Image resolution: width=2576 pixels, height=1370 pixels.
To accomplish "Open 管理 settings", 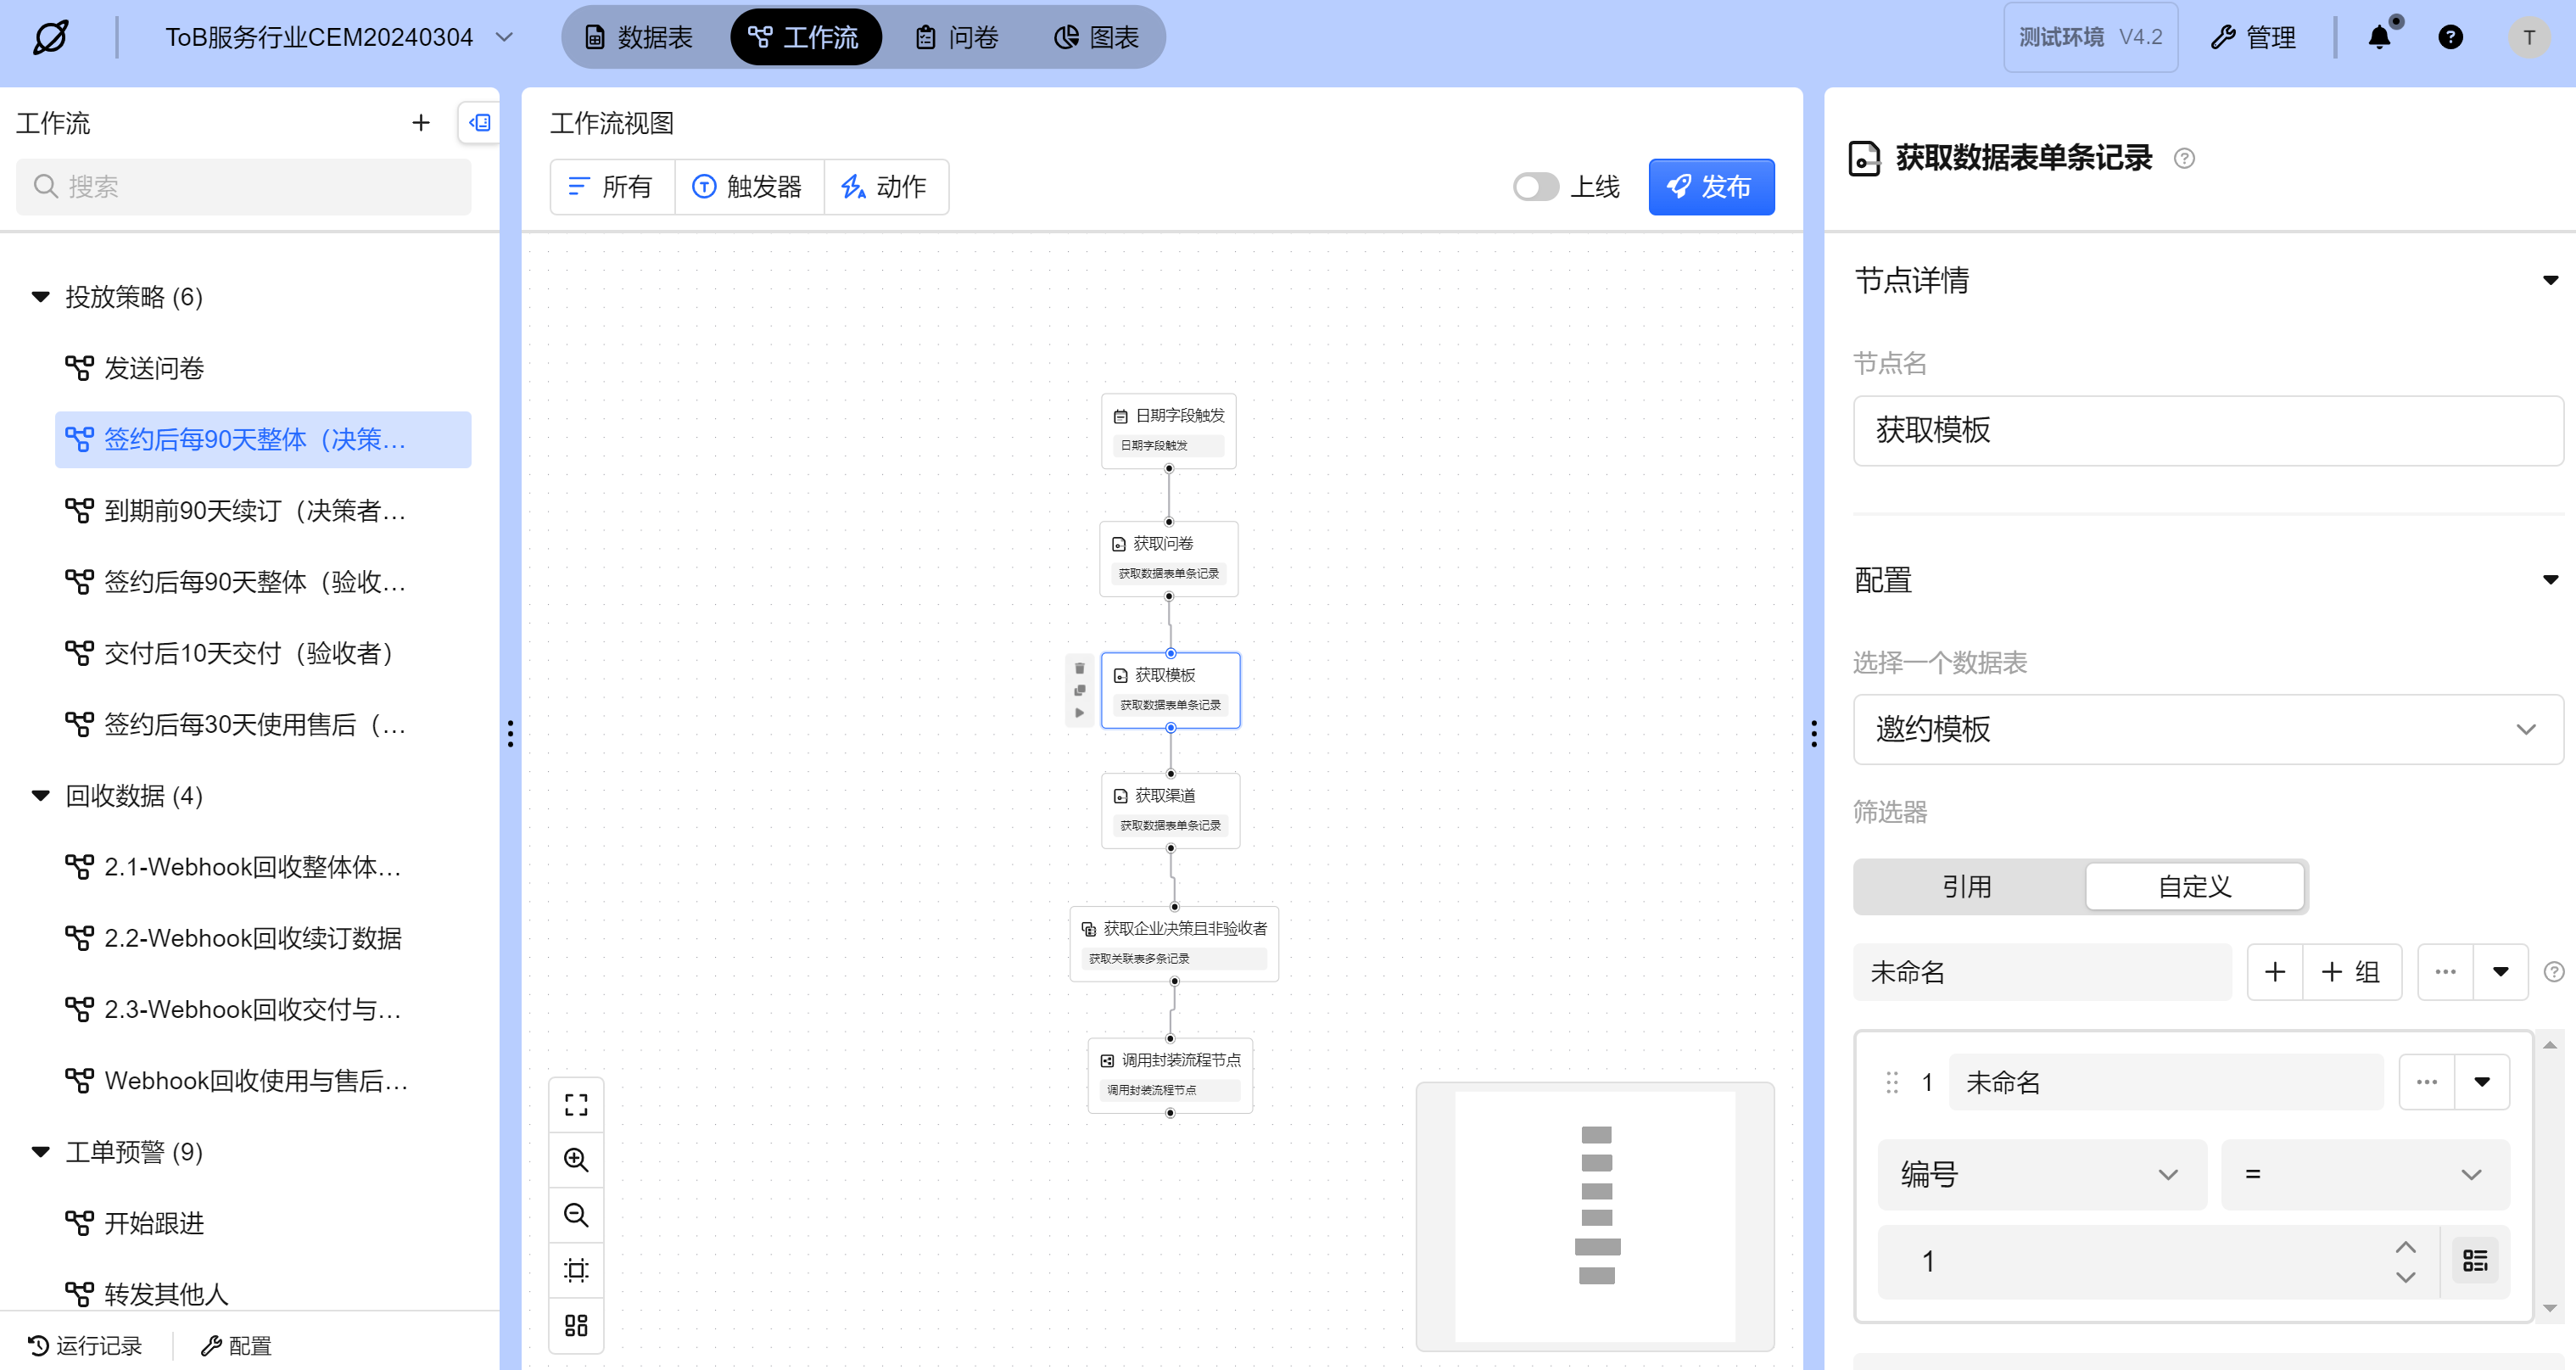I will point(2254,37).
